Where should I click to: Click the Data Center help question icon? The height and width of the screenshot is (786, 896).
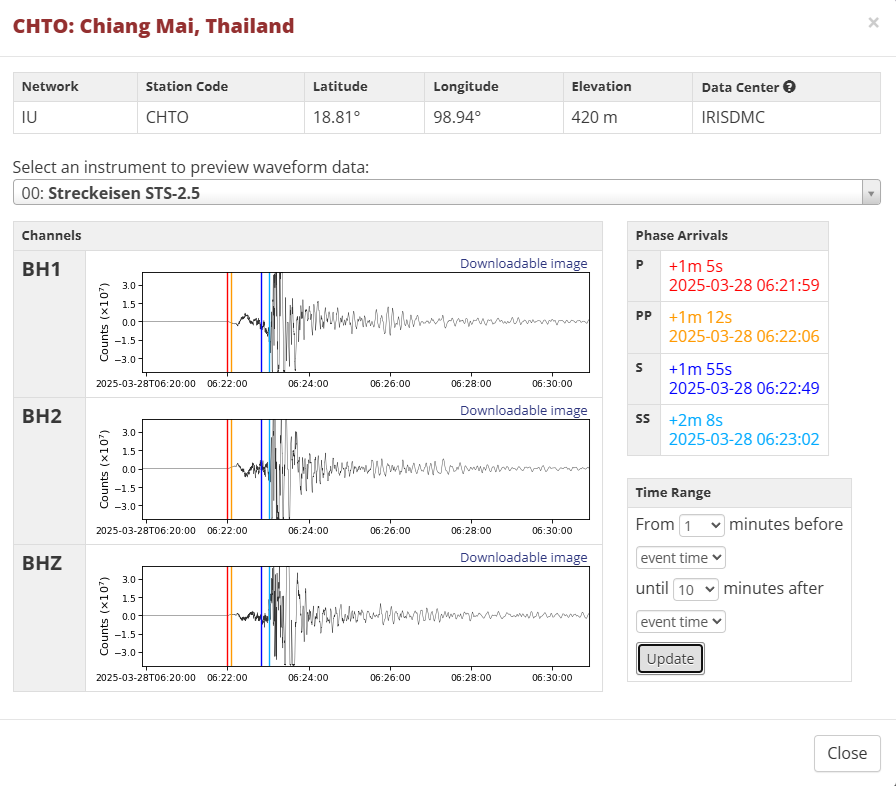[789, 87]
